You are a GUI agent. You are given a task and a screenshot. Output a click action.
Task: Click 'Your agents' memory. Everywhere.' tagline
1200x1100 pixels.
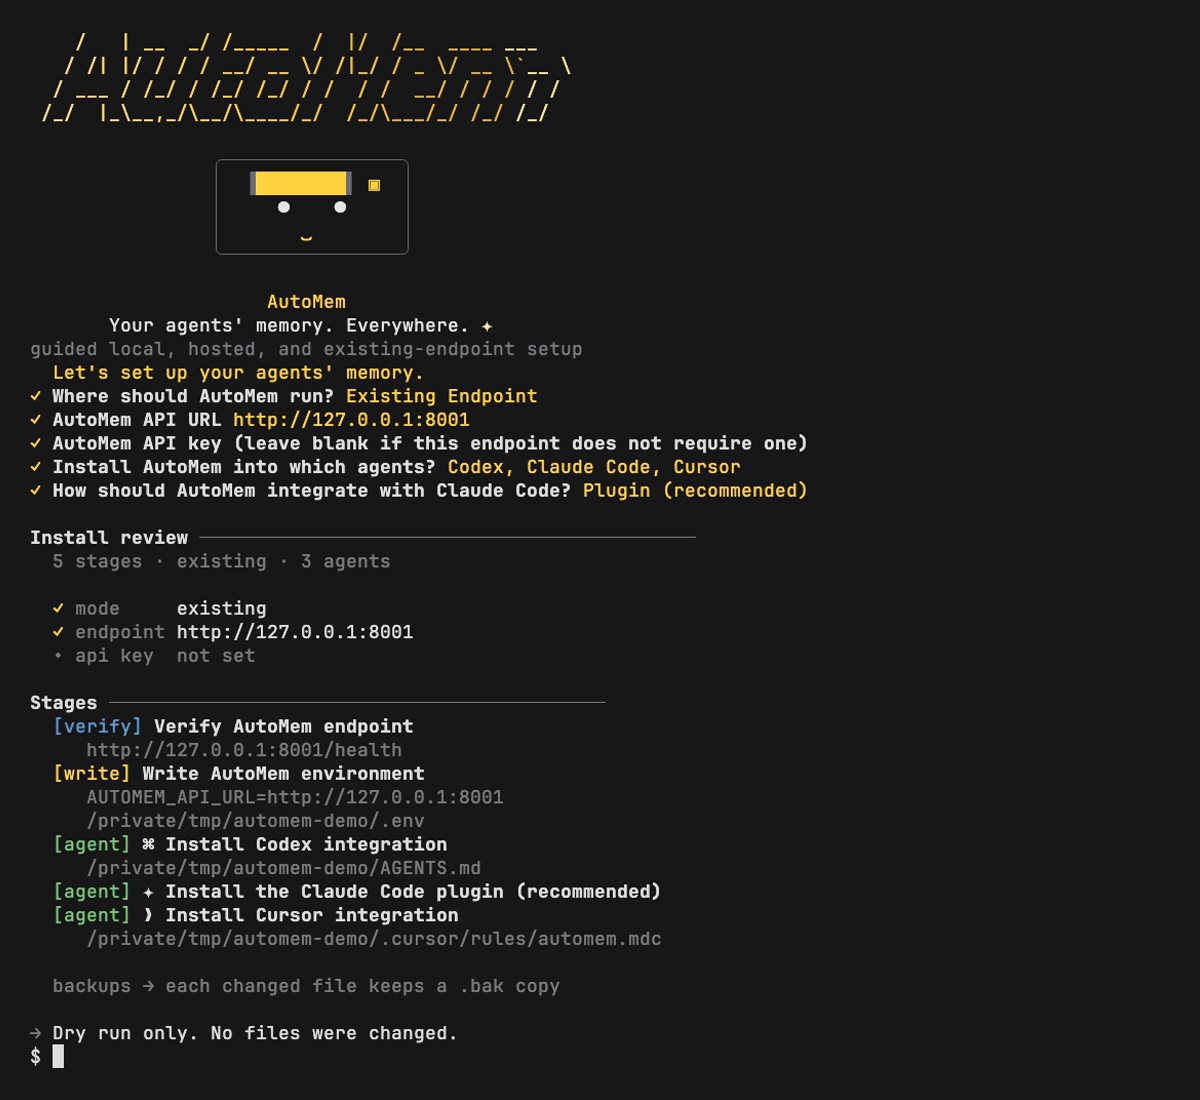click(x=289, y=326)
